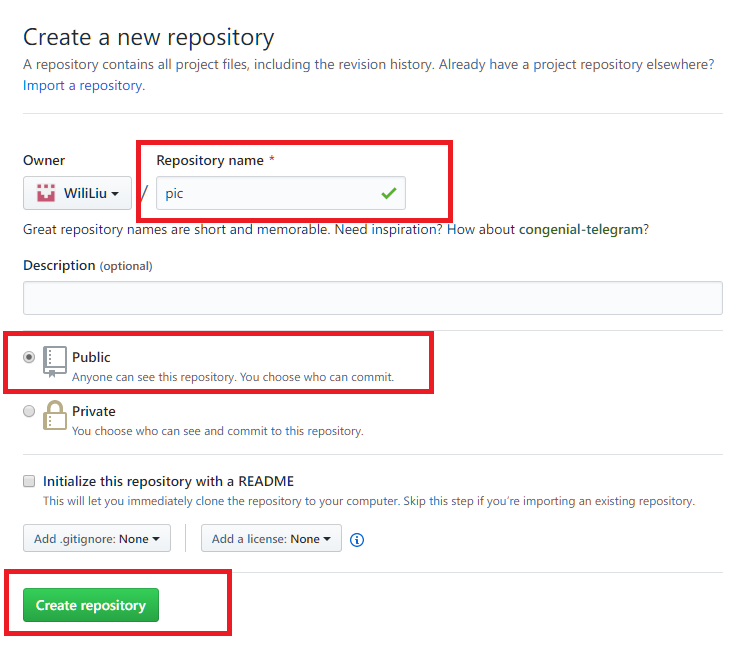Click the Repository name field label
Screen dimensions: 744x649
(210, 160)
